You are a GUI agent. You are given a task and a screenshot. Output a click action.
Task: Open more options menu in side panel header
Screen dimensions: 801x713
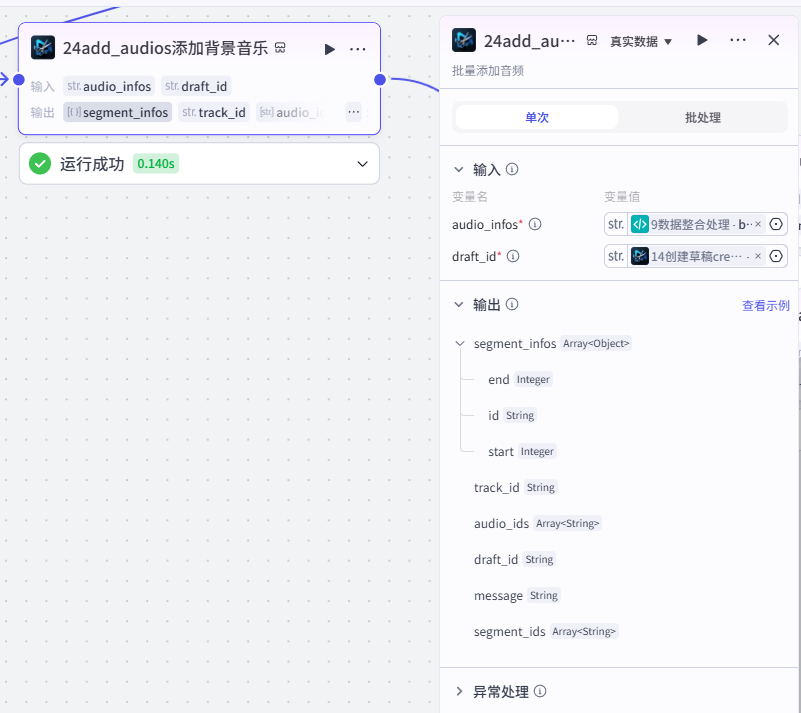click(x=738, y=40)
